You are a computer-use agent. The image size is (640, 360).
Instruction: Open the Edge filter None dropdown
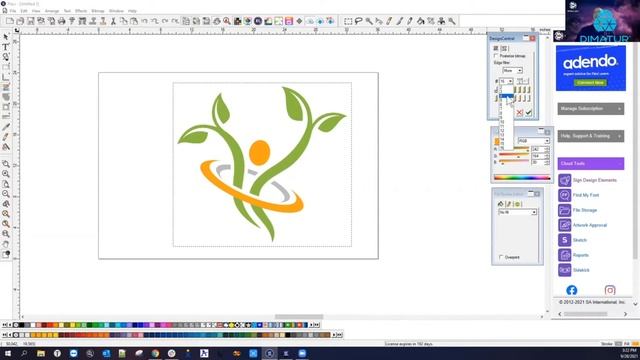click(x=512, y=71)
